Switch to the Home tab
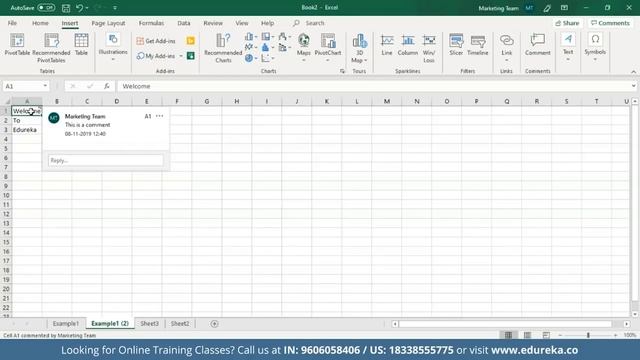Screen dimensions: 640x360 (40, 23)
